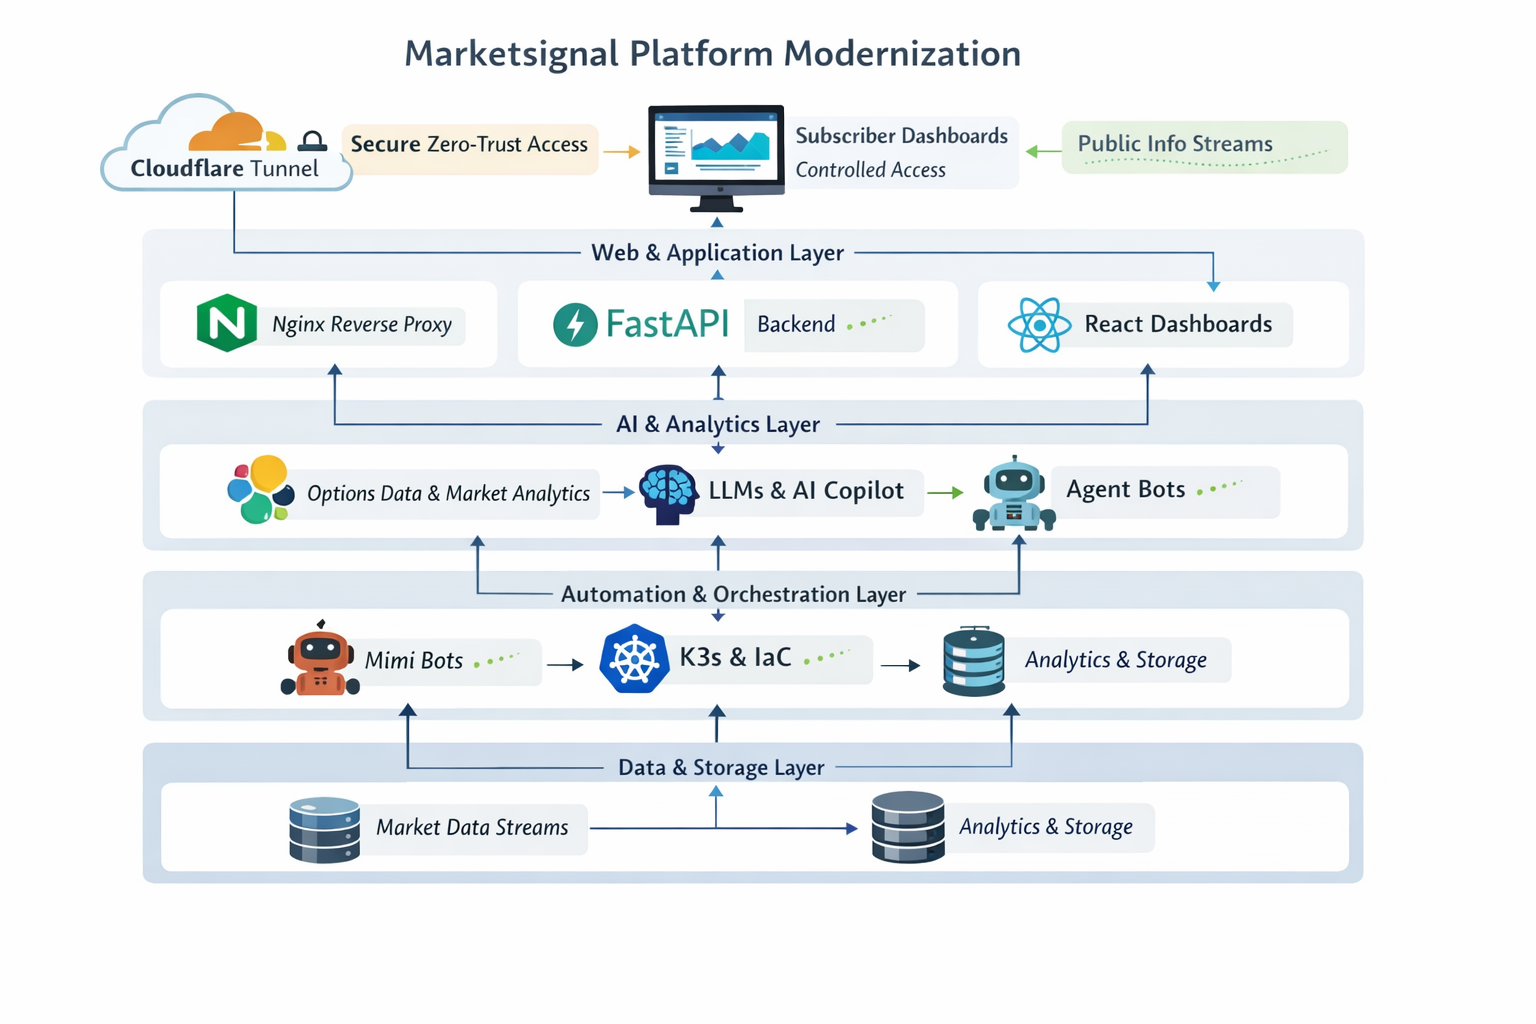The height and width of the screenshot is (1024, 1536).
Task: Click the Secure Zero-Trust Access label
Action: click(x=469, y=145)
